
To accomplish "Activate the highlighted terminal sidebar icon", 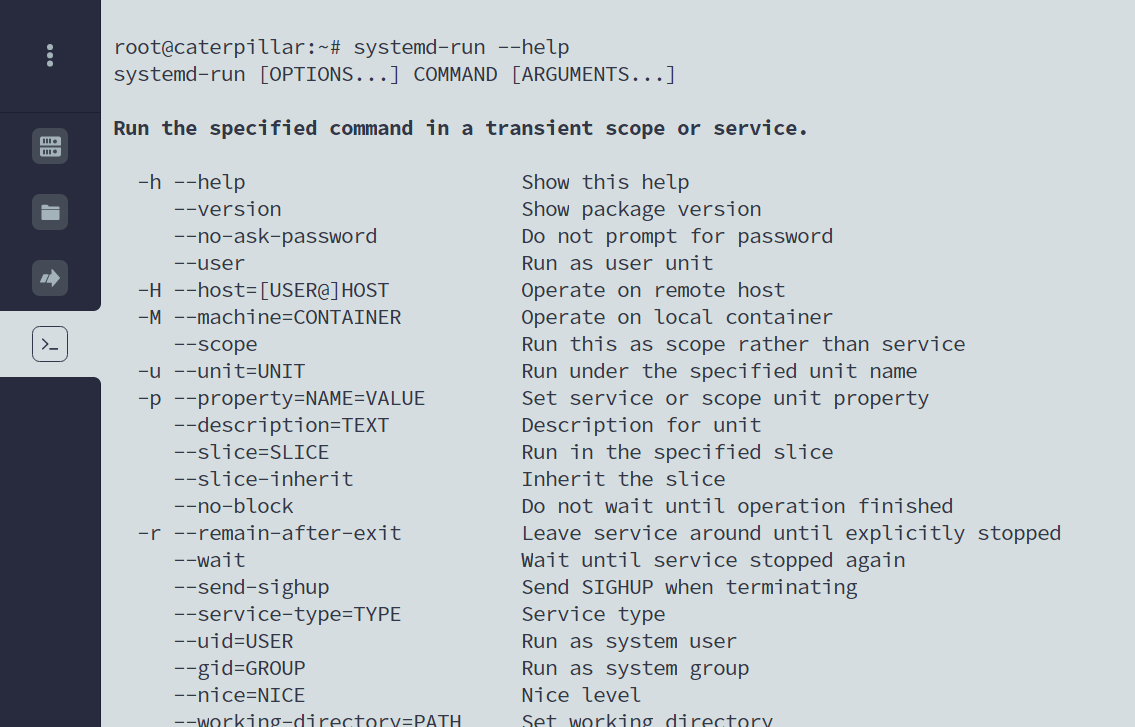I will (50, 343).
